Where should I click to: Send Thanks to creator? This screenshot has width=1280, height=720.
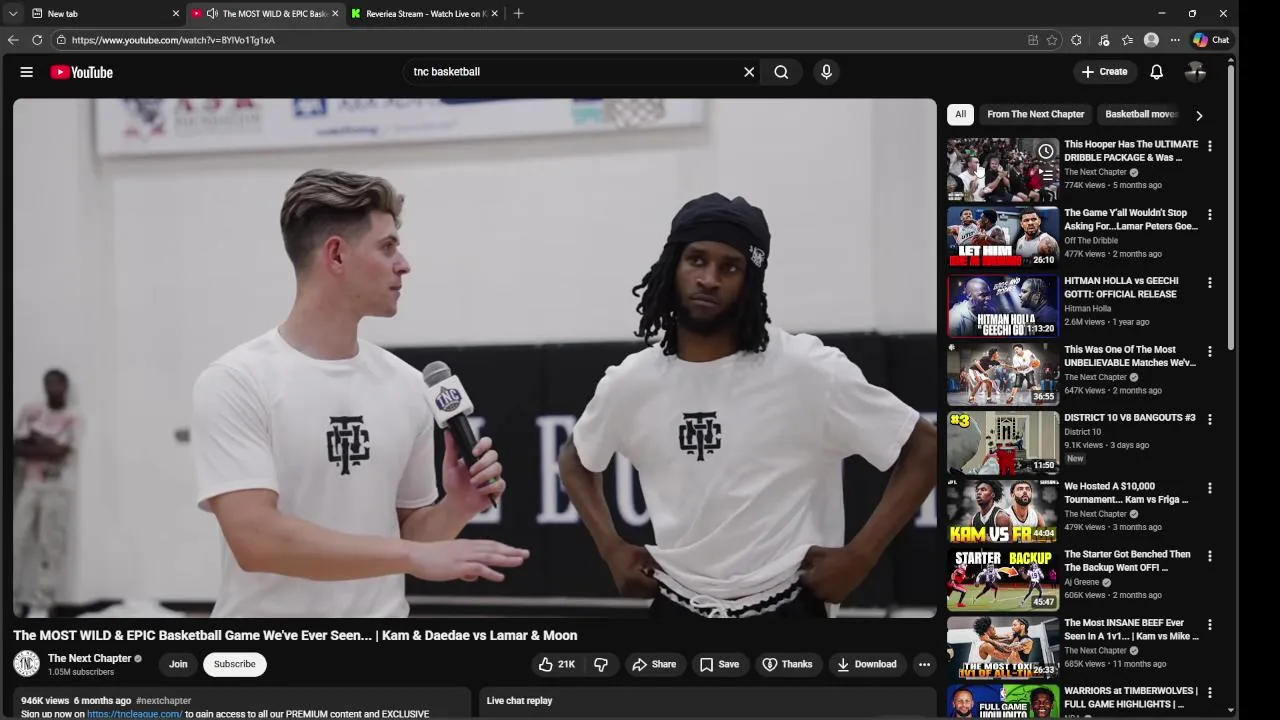pyautogui.click(x=787, y=664)
